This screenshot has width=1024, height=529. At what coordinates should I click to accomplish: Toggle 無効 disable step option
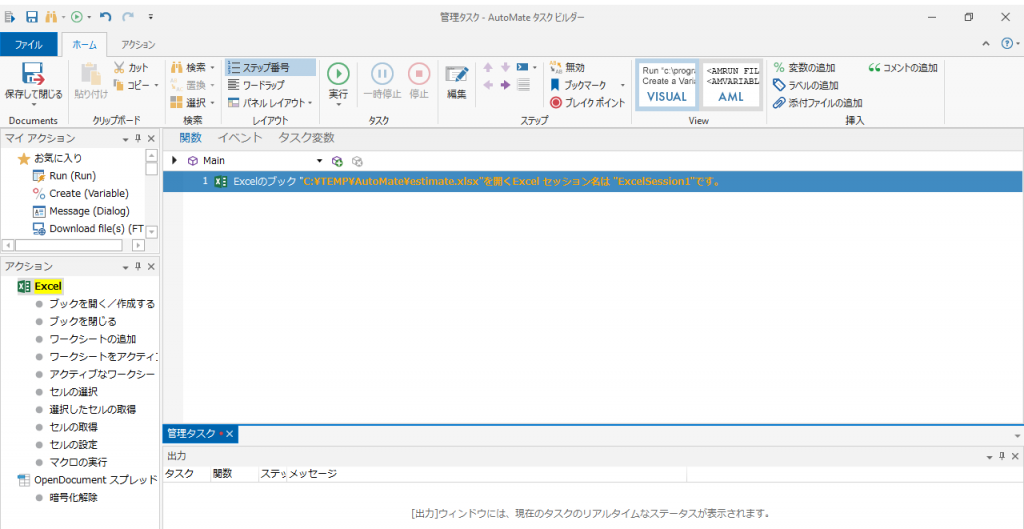pyautogui.click(x=568, y=67)
